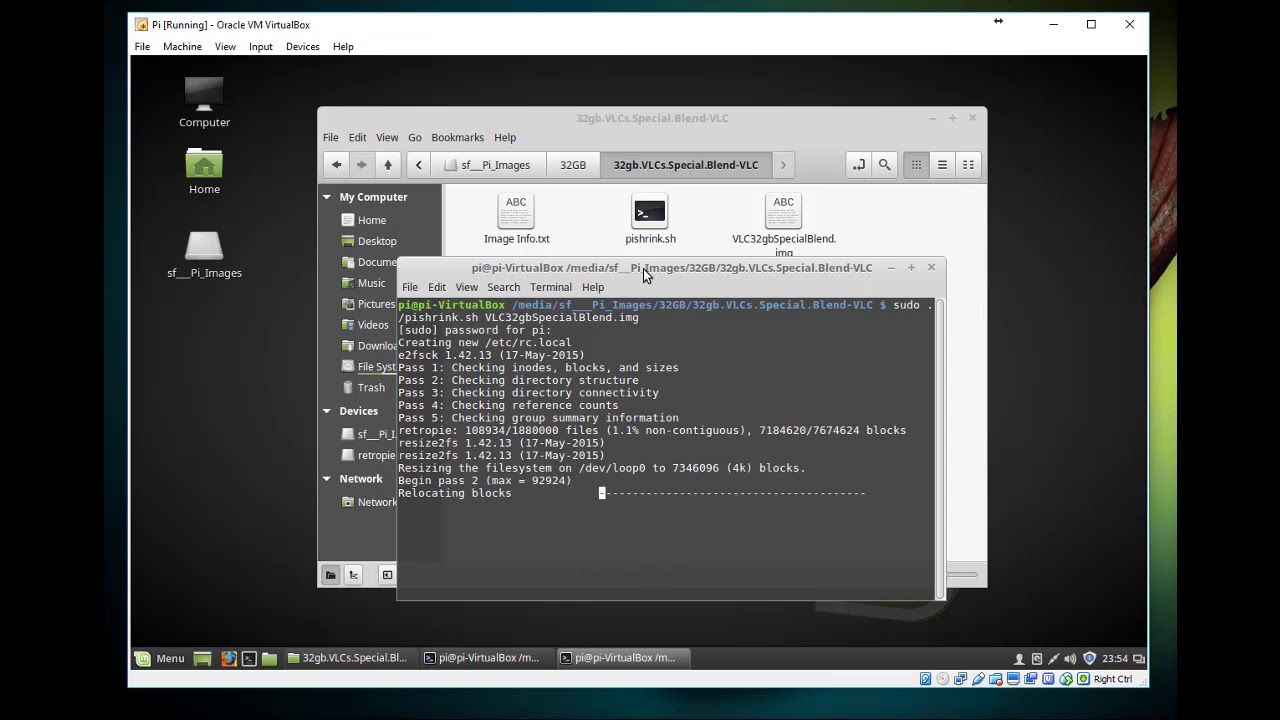This screenshot has height=720, width=1280.
Task: Open Home folder desktop icon
Action: click(204, 171)
